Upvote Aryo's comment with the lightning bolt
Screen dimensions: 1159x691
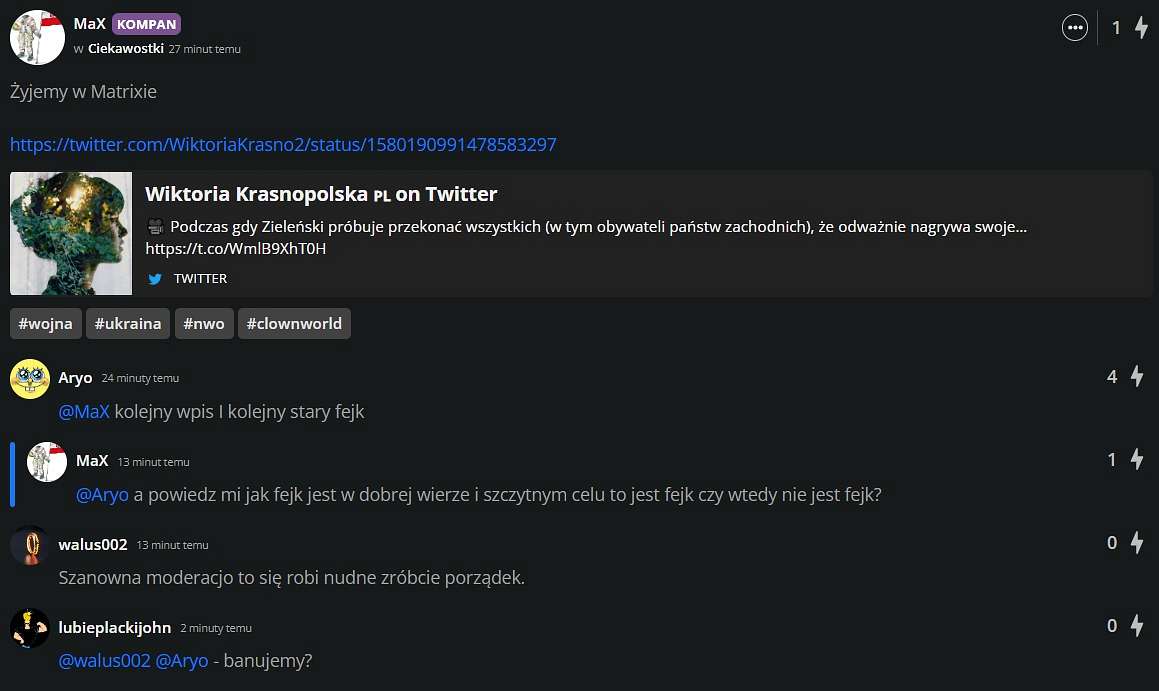pyautogui.click(x=1137, y=377)
